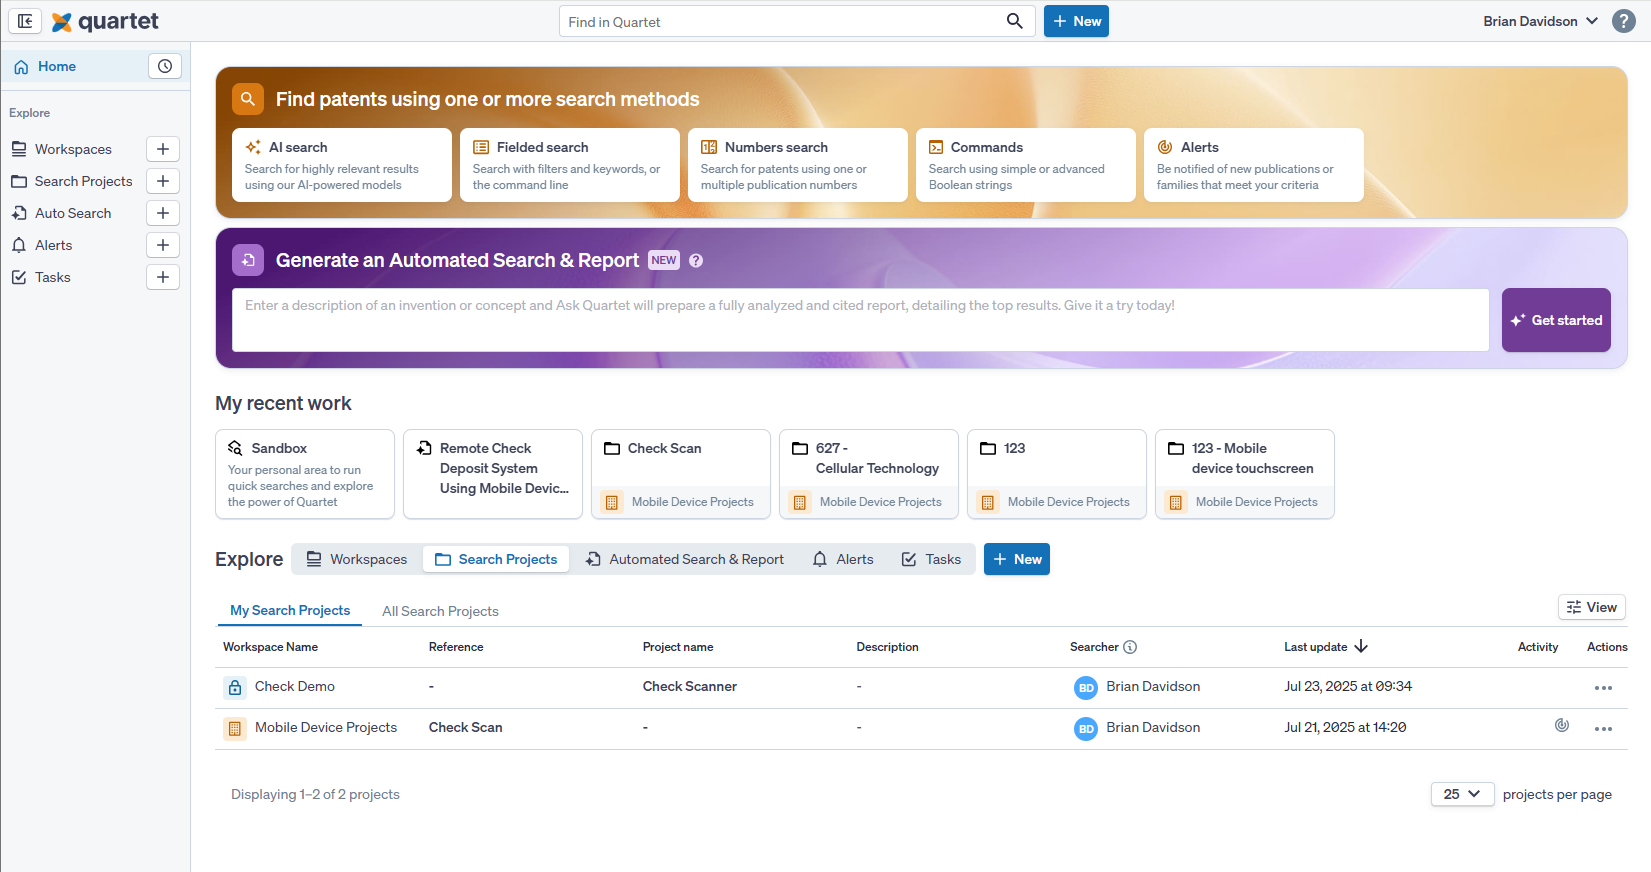Image resolution: width=1651 pixels, height=872 pixels.
Task: Open the Commands search card
Action: coord(1026,165)
